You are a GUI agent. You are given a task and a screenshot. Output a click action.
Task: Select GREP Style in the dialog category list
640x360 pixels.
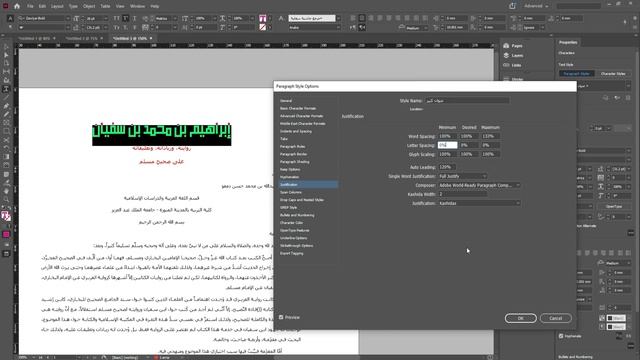(x=288, y=207)
